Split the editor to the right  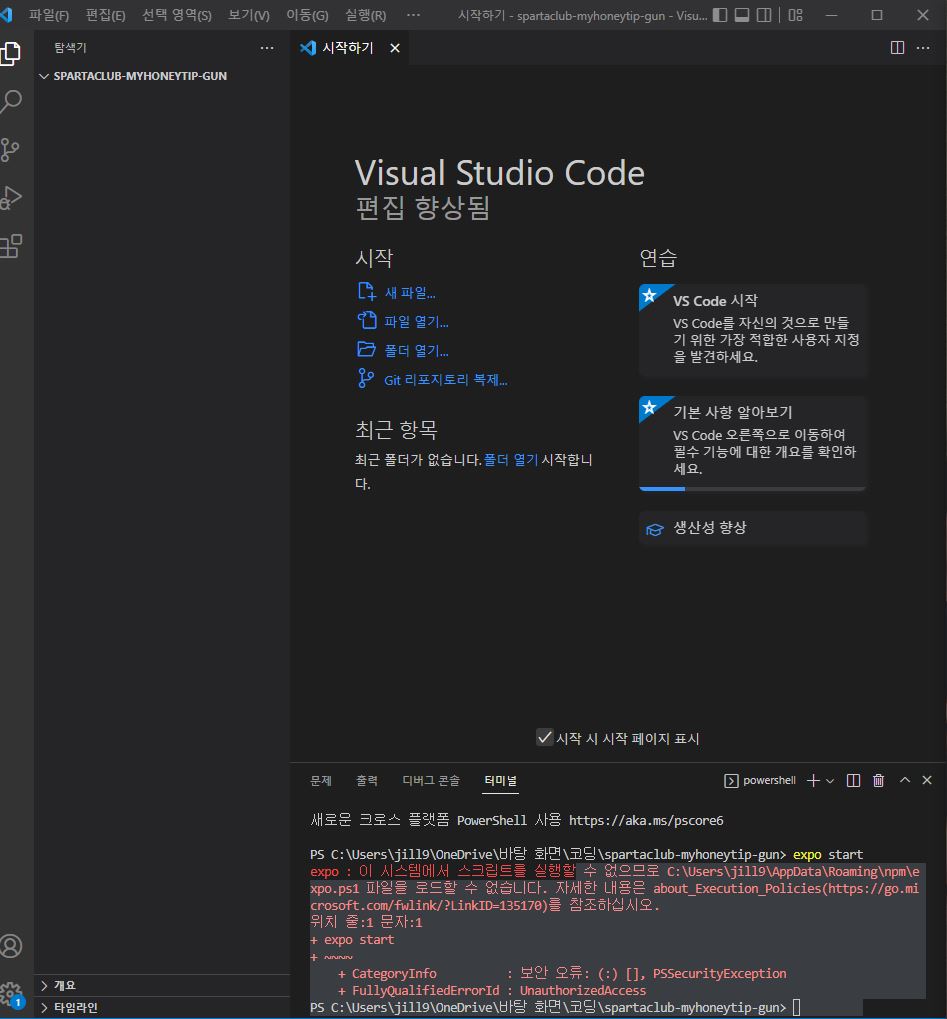[x=897, y=47]
